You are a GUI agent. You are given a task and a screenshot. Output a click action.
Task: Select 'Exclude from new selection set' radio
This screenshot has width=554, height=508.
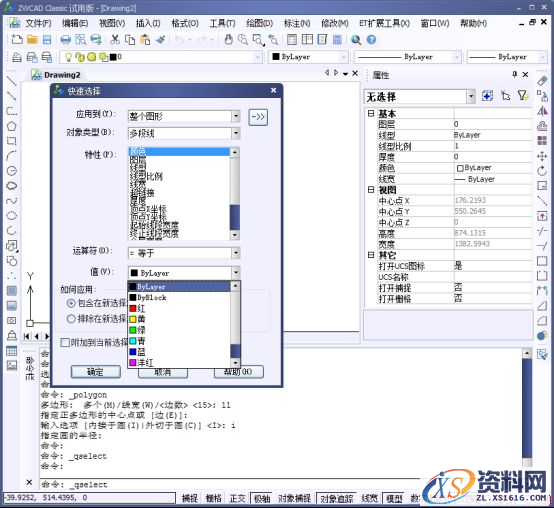click(71, 319)
